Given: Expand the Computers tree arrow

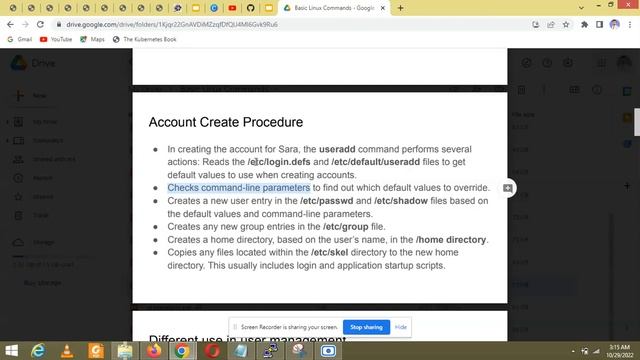Looking at the screenshot, I should tap(7, 140).
